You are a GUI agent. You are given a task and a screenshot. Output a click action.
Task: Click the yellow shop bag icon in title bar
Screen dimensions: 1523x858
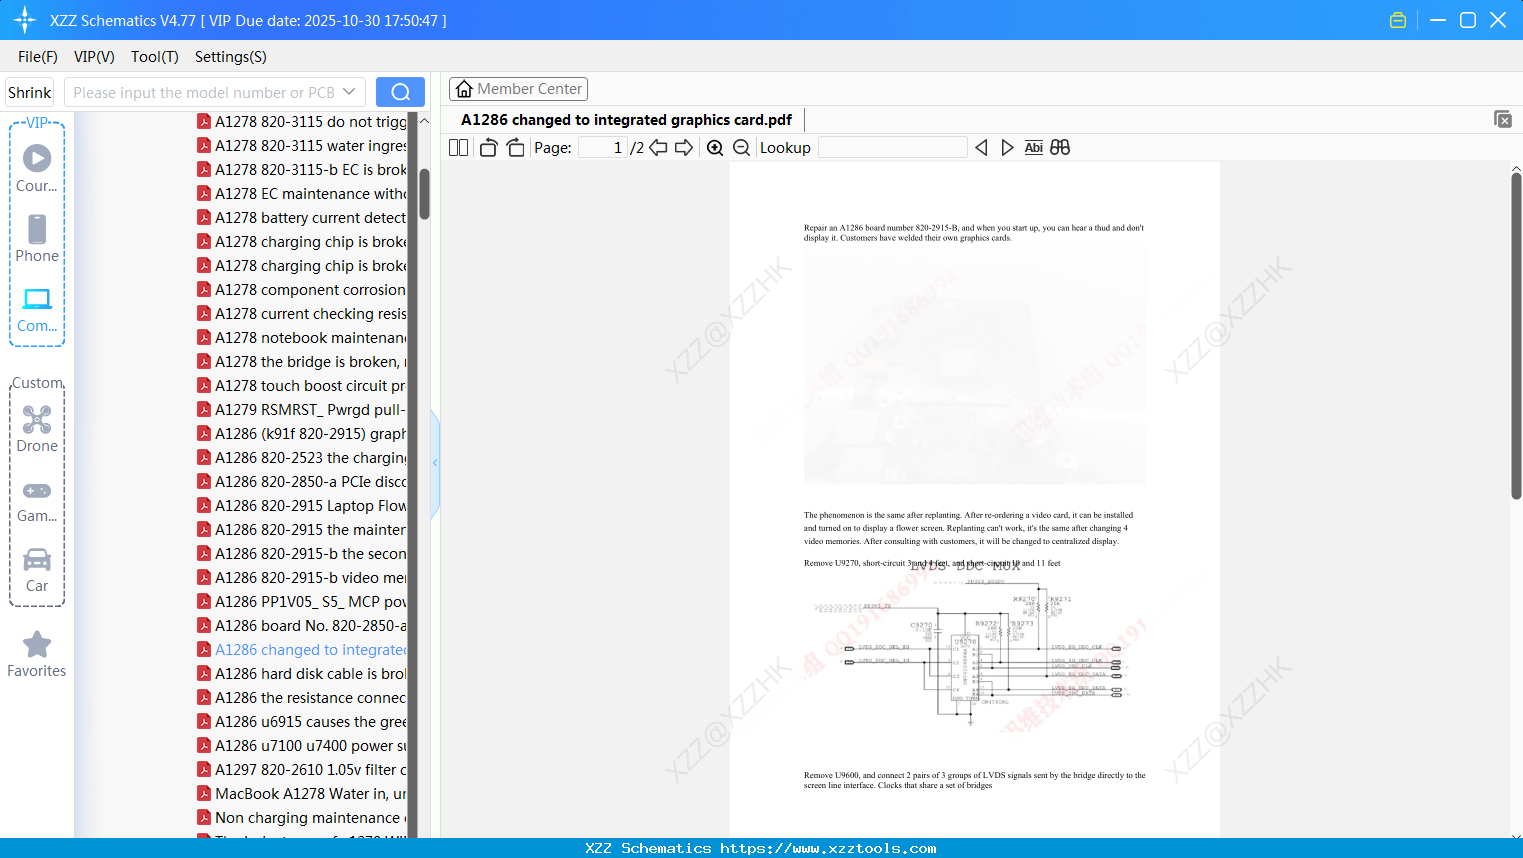[x=1398, y=20]
